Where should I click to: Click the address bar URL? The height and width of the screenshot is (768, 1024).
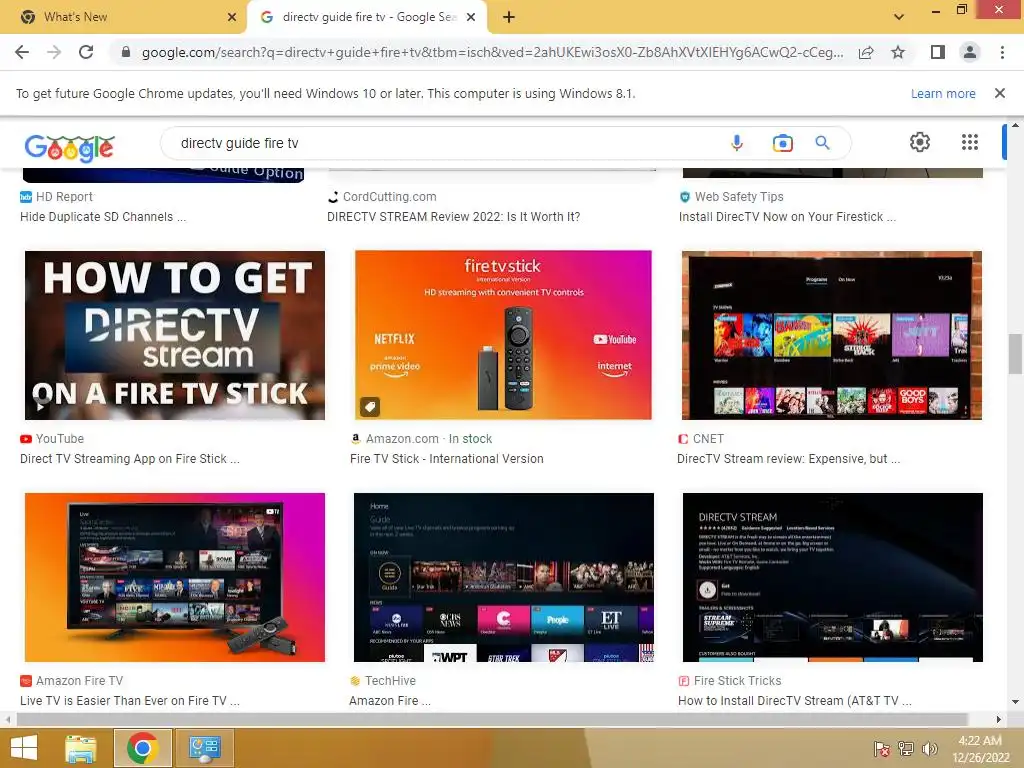492,52
